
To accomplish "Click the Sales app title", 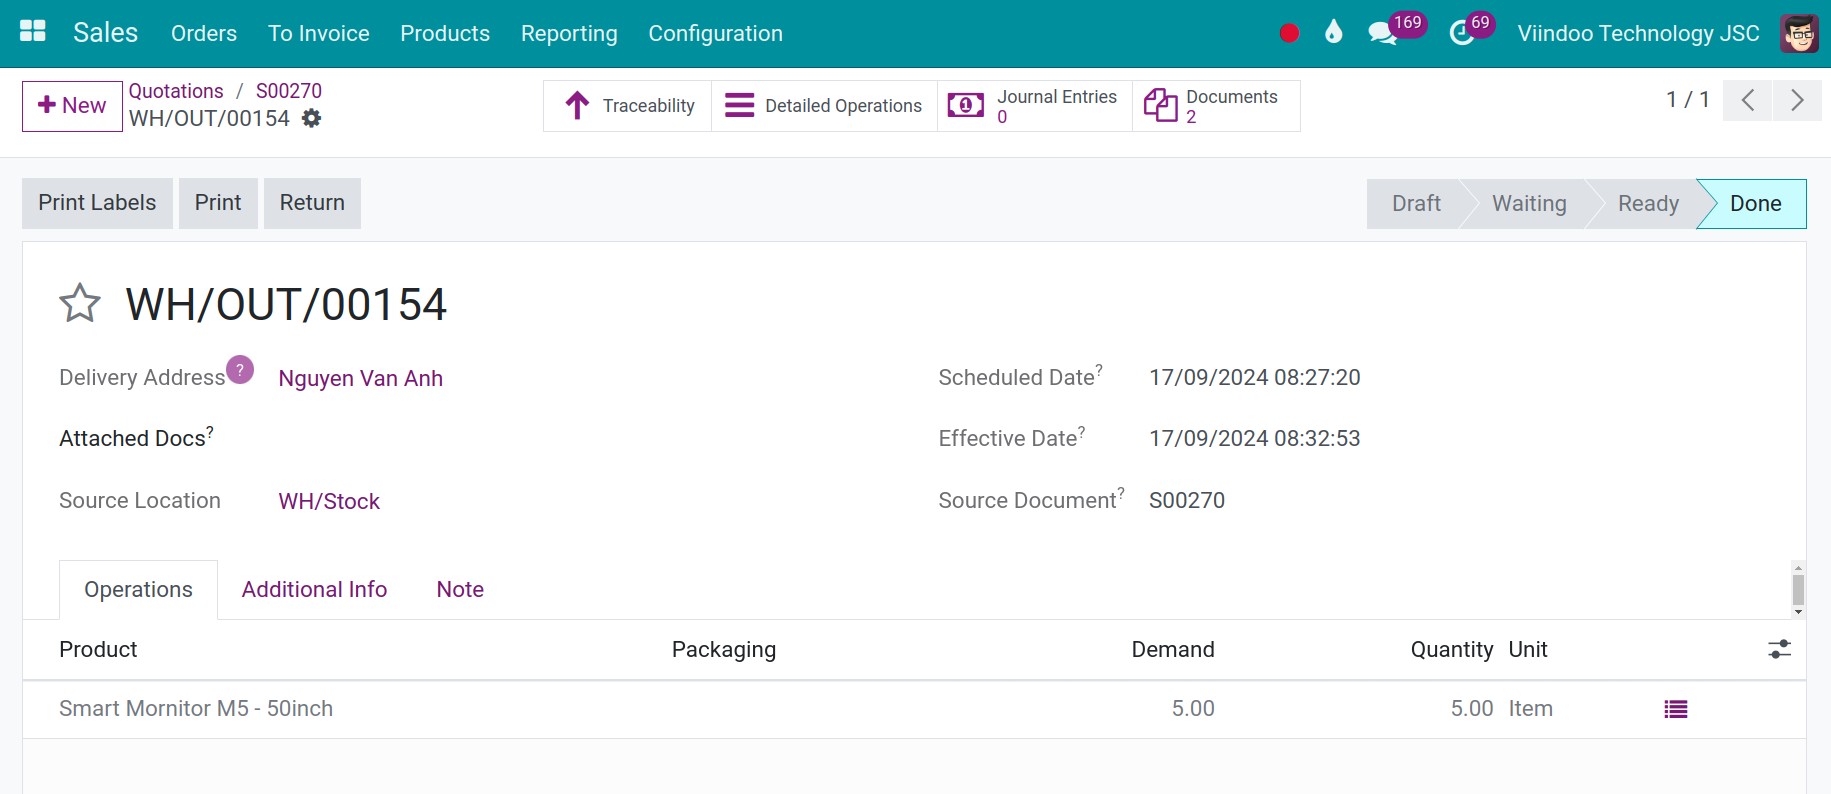I will pyautogui.click(x=105, y=33).
